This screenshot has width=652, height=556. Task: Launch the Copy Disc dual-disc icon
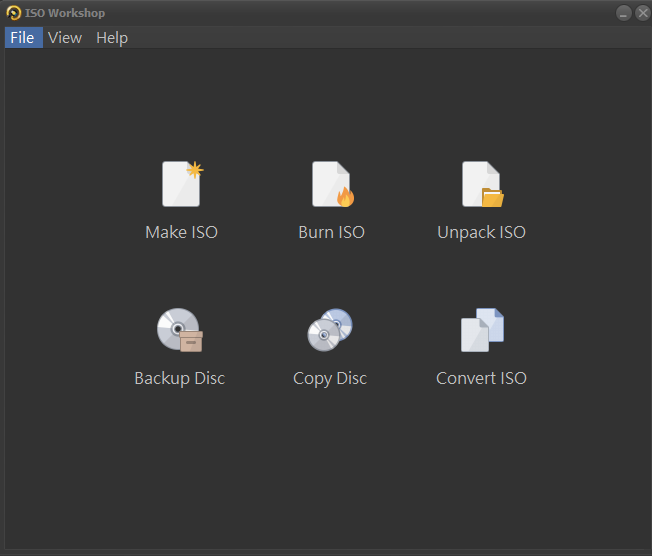[x=330, y=330]
